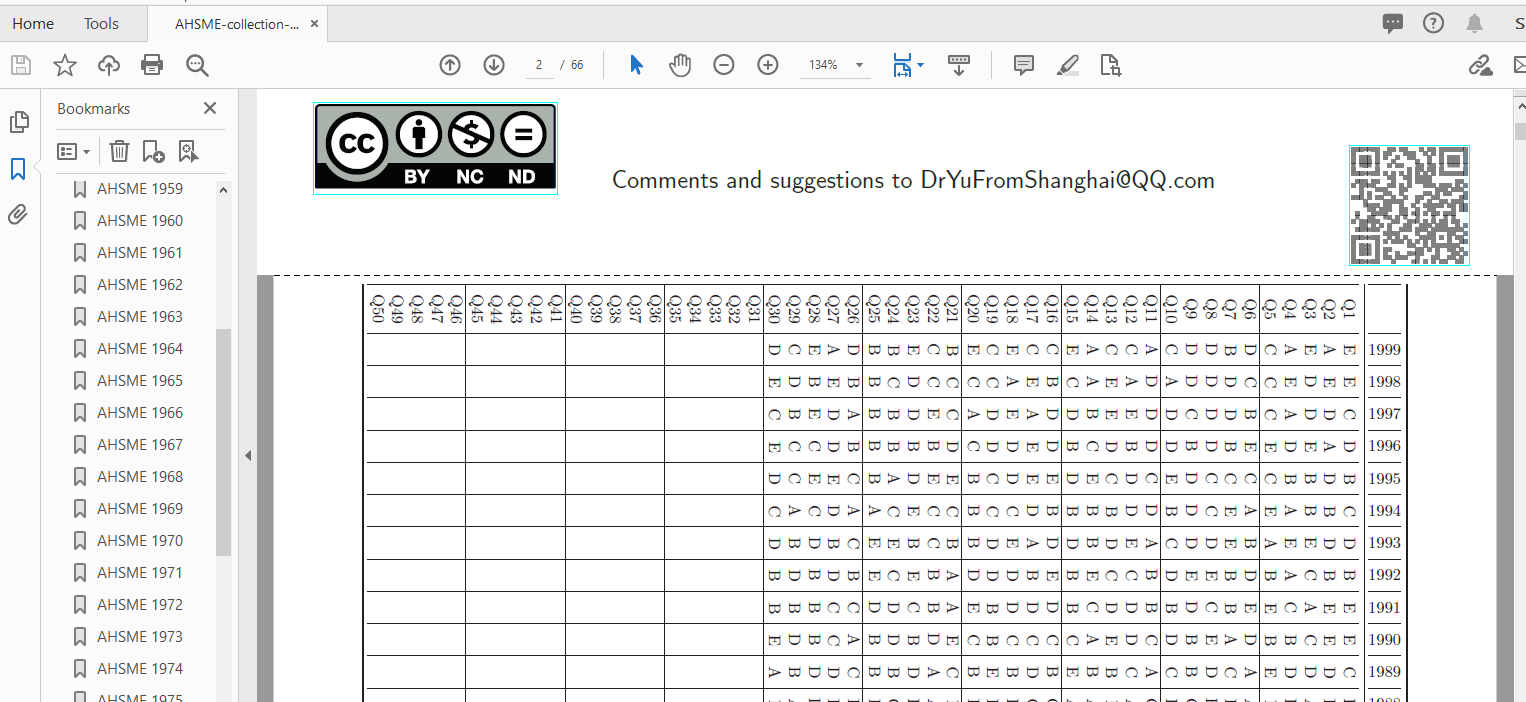Go to previous page arrow
This screenshot has width=1526, height=702.
(450, 65)
